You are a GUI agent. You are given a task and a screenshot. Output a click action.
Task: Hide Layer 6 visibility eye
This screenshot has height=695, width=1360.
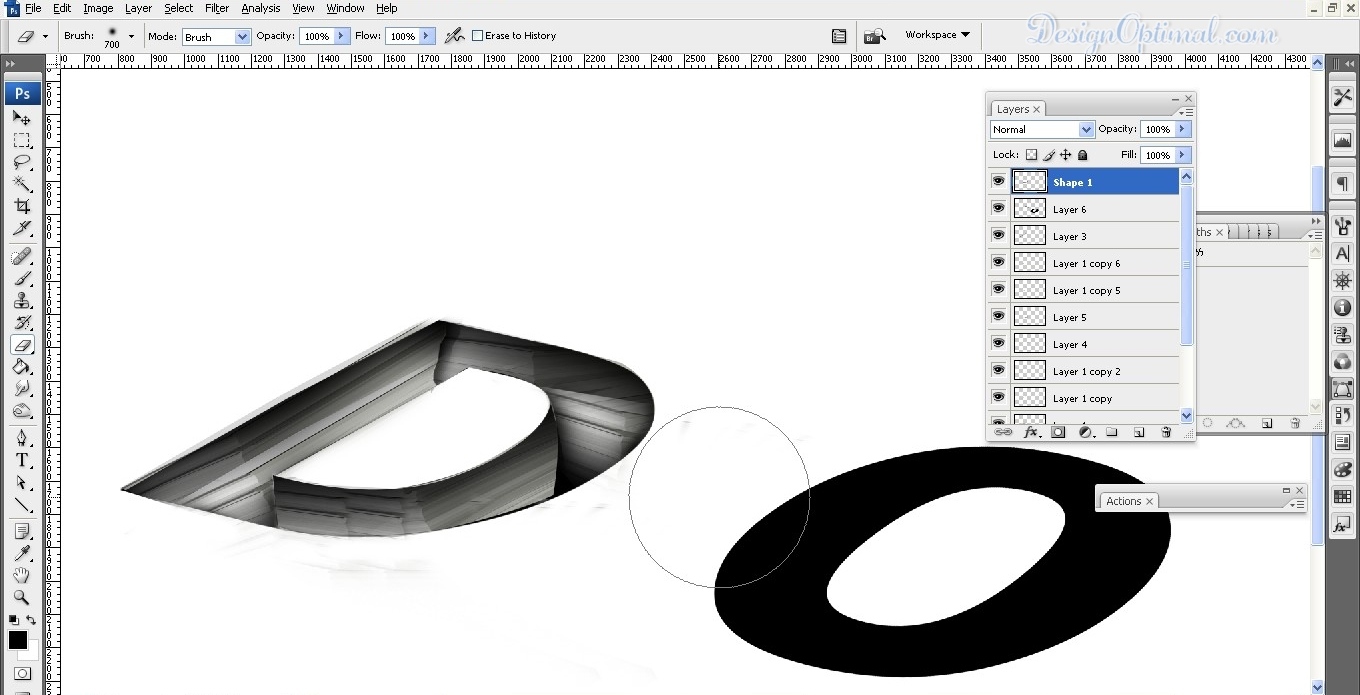[998, 208]
